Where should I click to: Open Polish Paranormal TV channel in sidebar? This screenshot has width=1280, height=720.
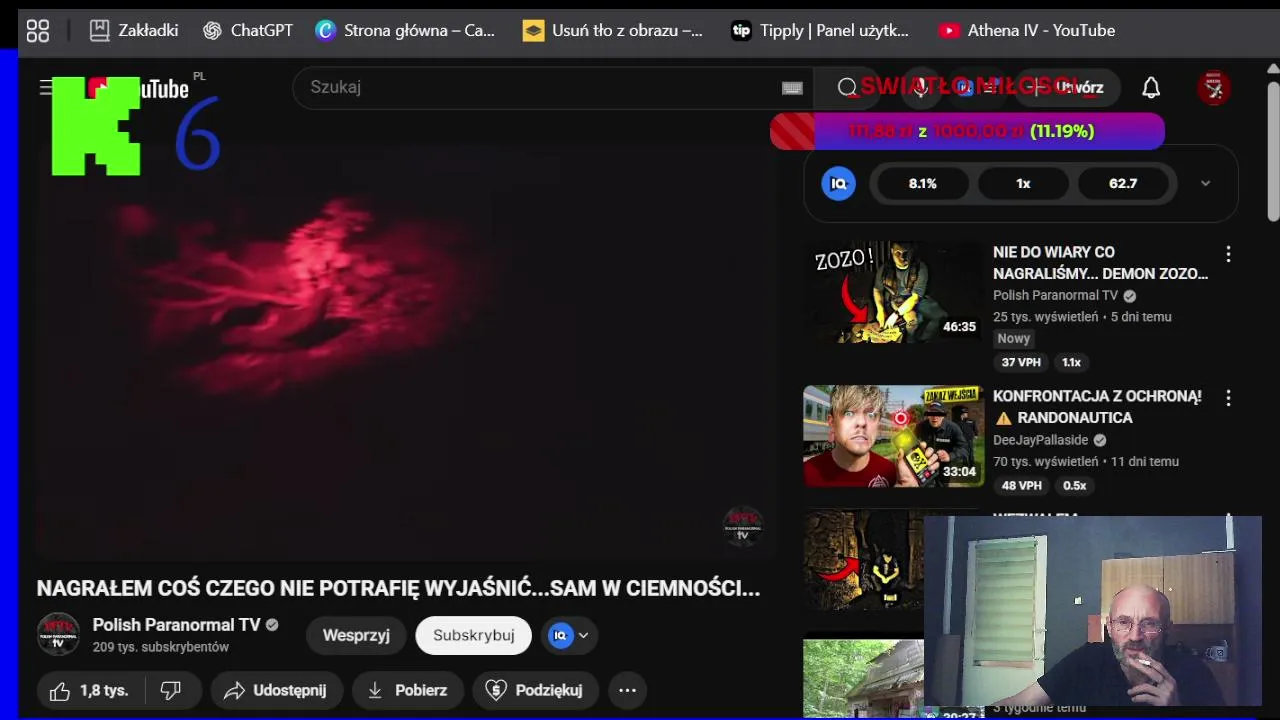pos(1055,295)
